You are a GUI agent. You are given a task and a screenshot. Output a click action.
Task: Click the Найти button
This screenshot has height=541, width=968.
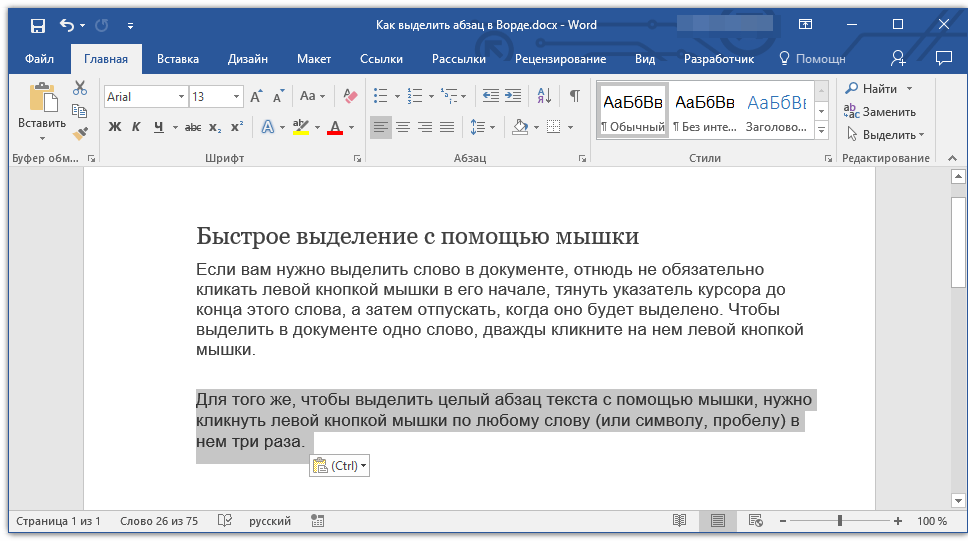pos(878,89)
